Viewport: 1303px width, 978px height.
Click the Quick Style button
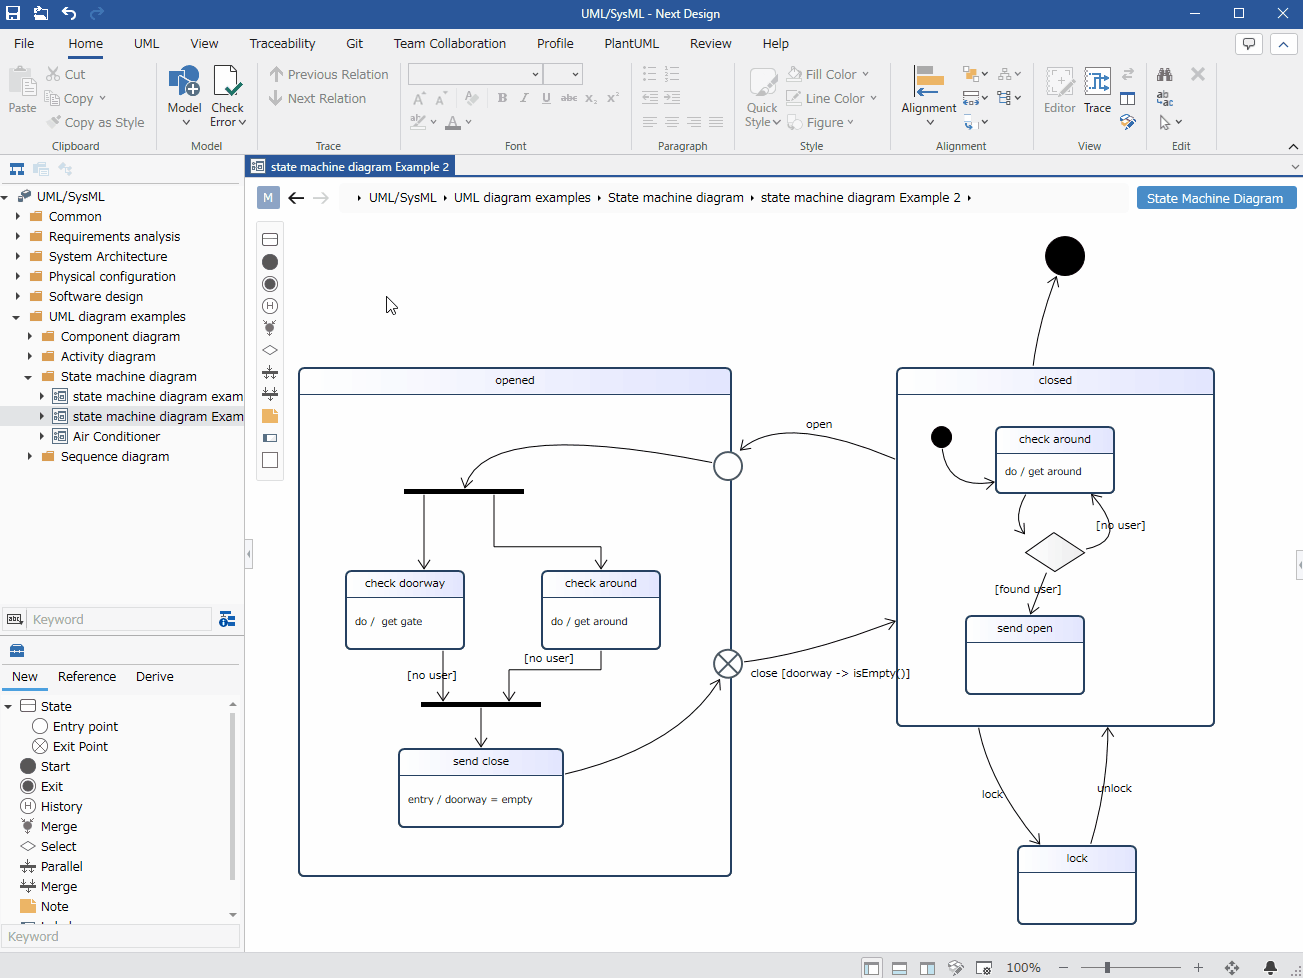point(762,96)
